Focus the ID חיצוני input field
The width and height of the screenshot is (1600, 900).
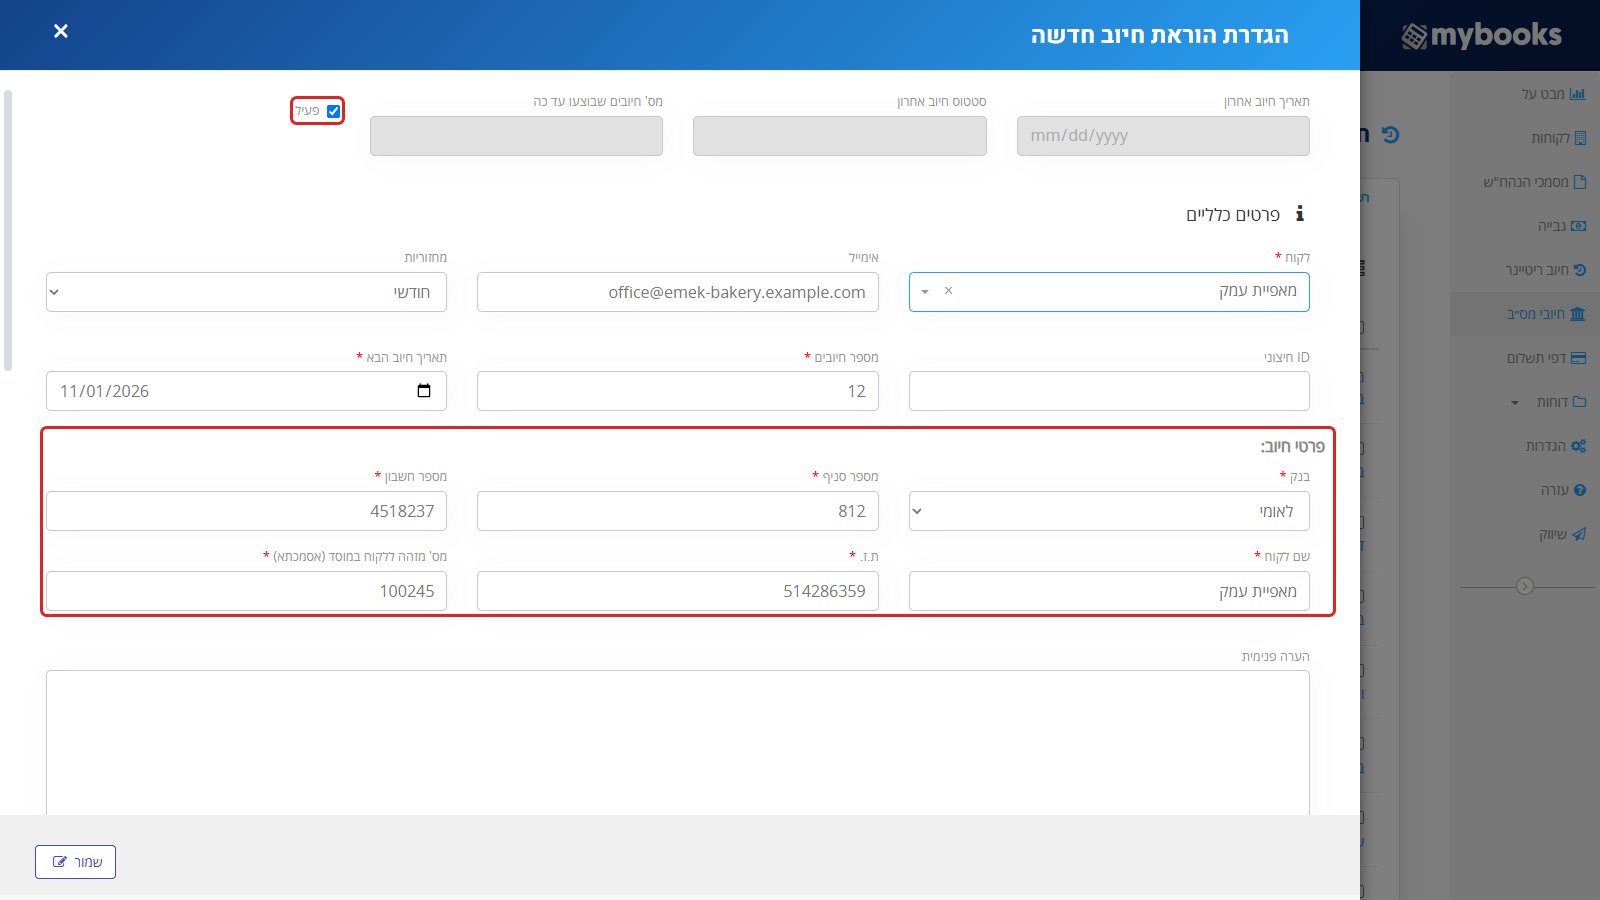coord(1109,391)
